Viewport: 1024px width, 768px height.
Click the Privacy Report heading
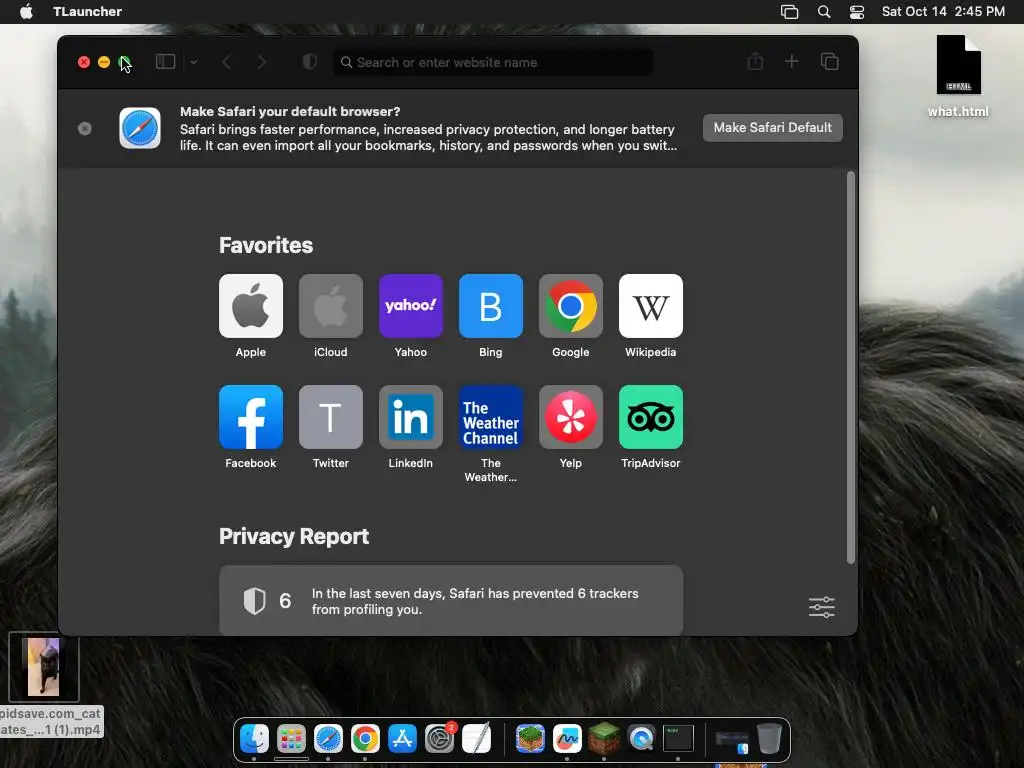click(294, 536)
